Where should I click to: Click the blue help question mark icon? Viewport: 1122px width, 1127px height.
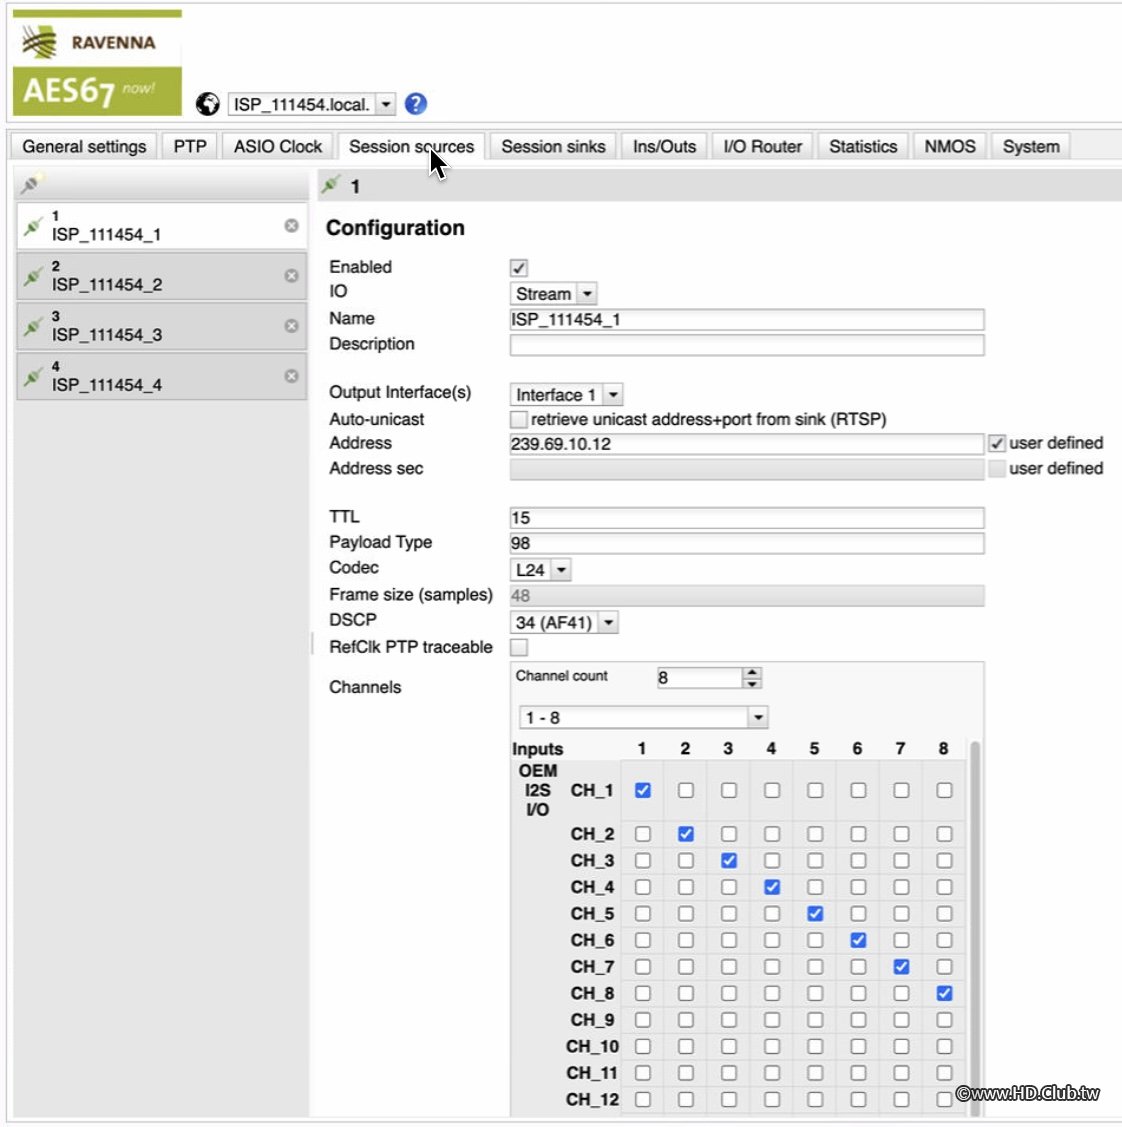click(415, 104)
